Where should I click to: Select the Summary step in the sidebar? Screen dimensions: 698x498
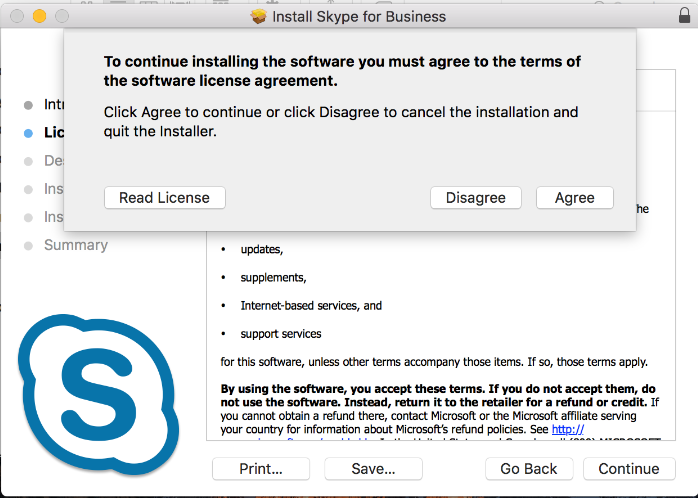click(x=76, y=245)
